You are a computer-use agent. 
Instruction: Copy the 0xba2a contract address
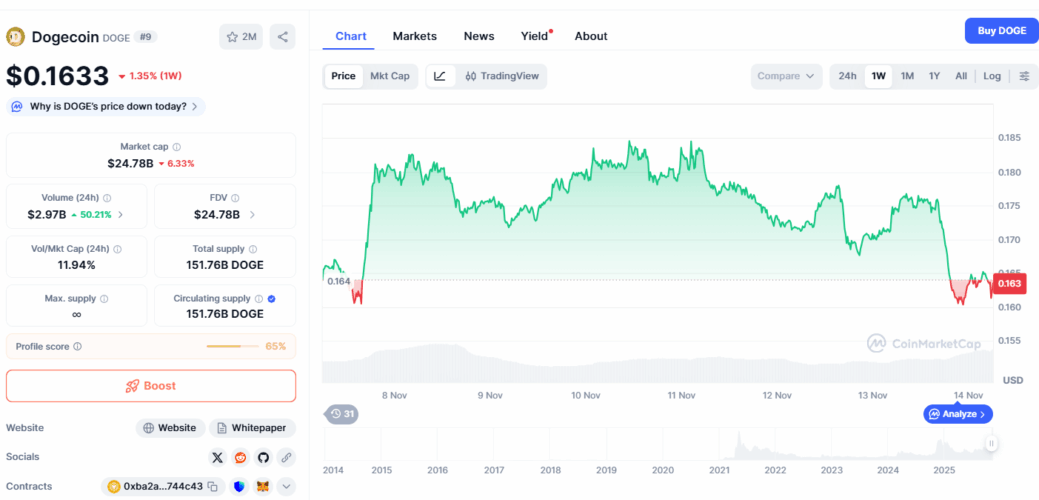coord(160,487)
